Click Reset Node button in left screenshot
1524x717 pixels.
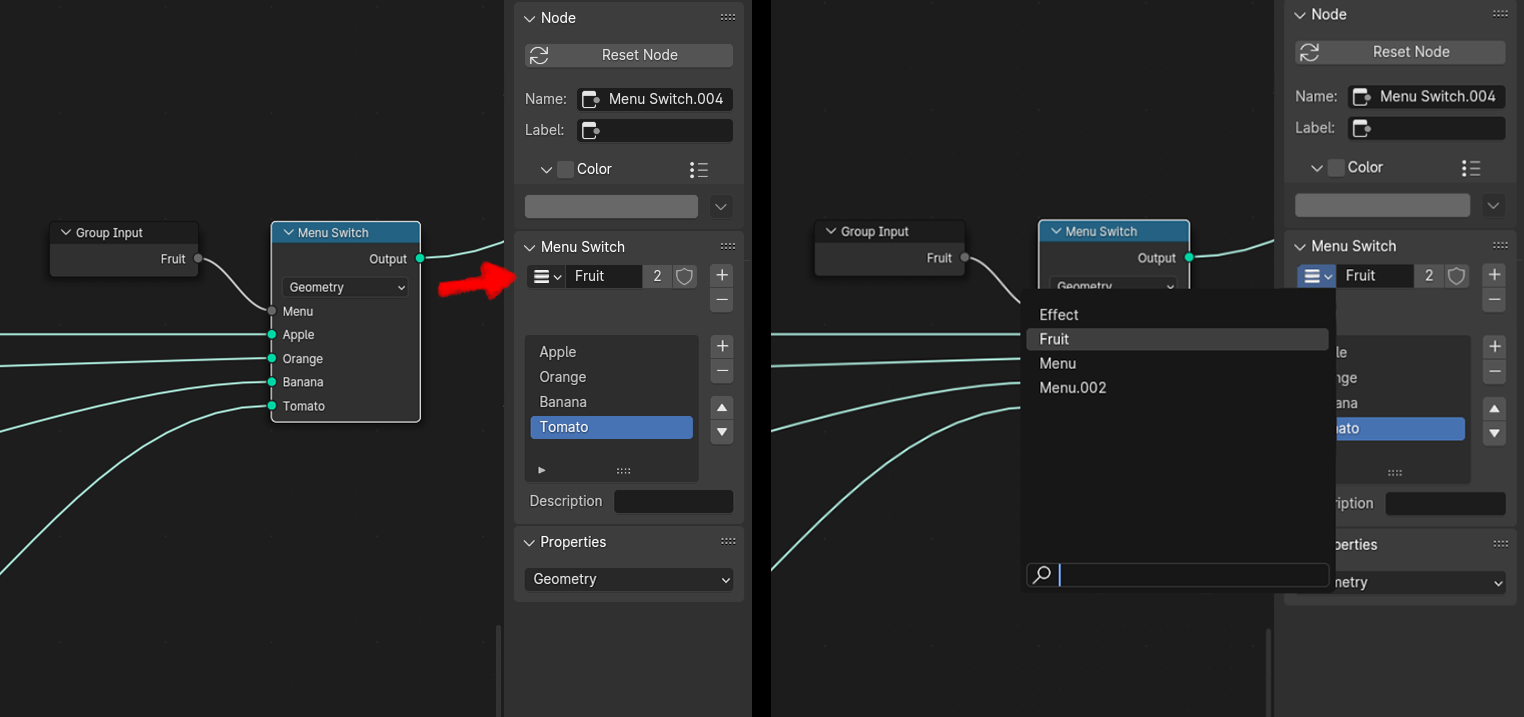click(x=629, y=55)
